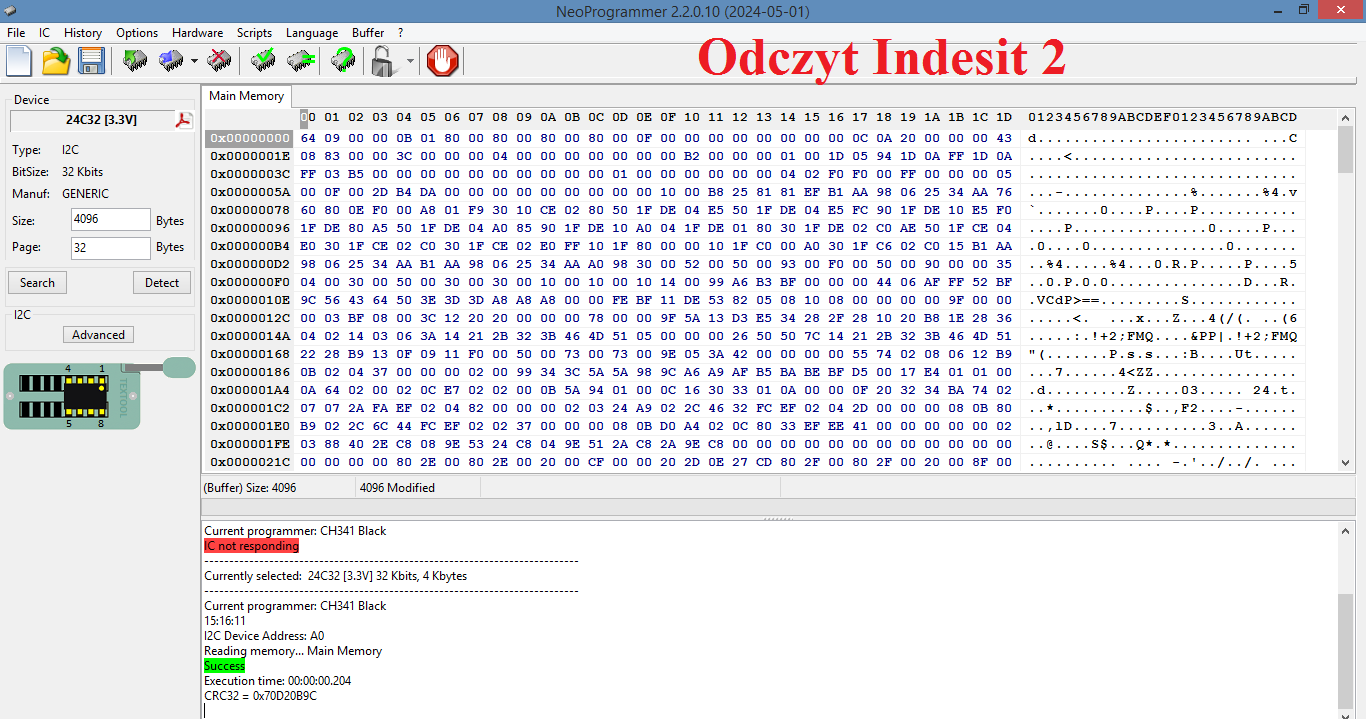
Task: Click the 'I2C Device Address: A0' log line
Action: tap(264, 636)
